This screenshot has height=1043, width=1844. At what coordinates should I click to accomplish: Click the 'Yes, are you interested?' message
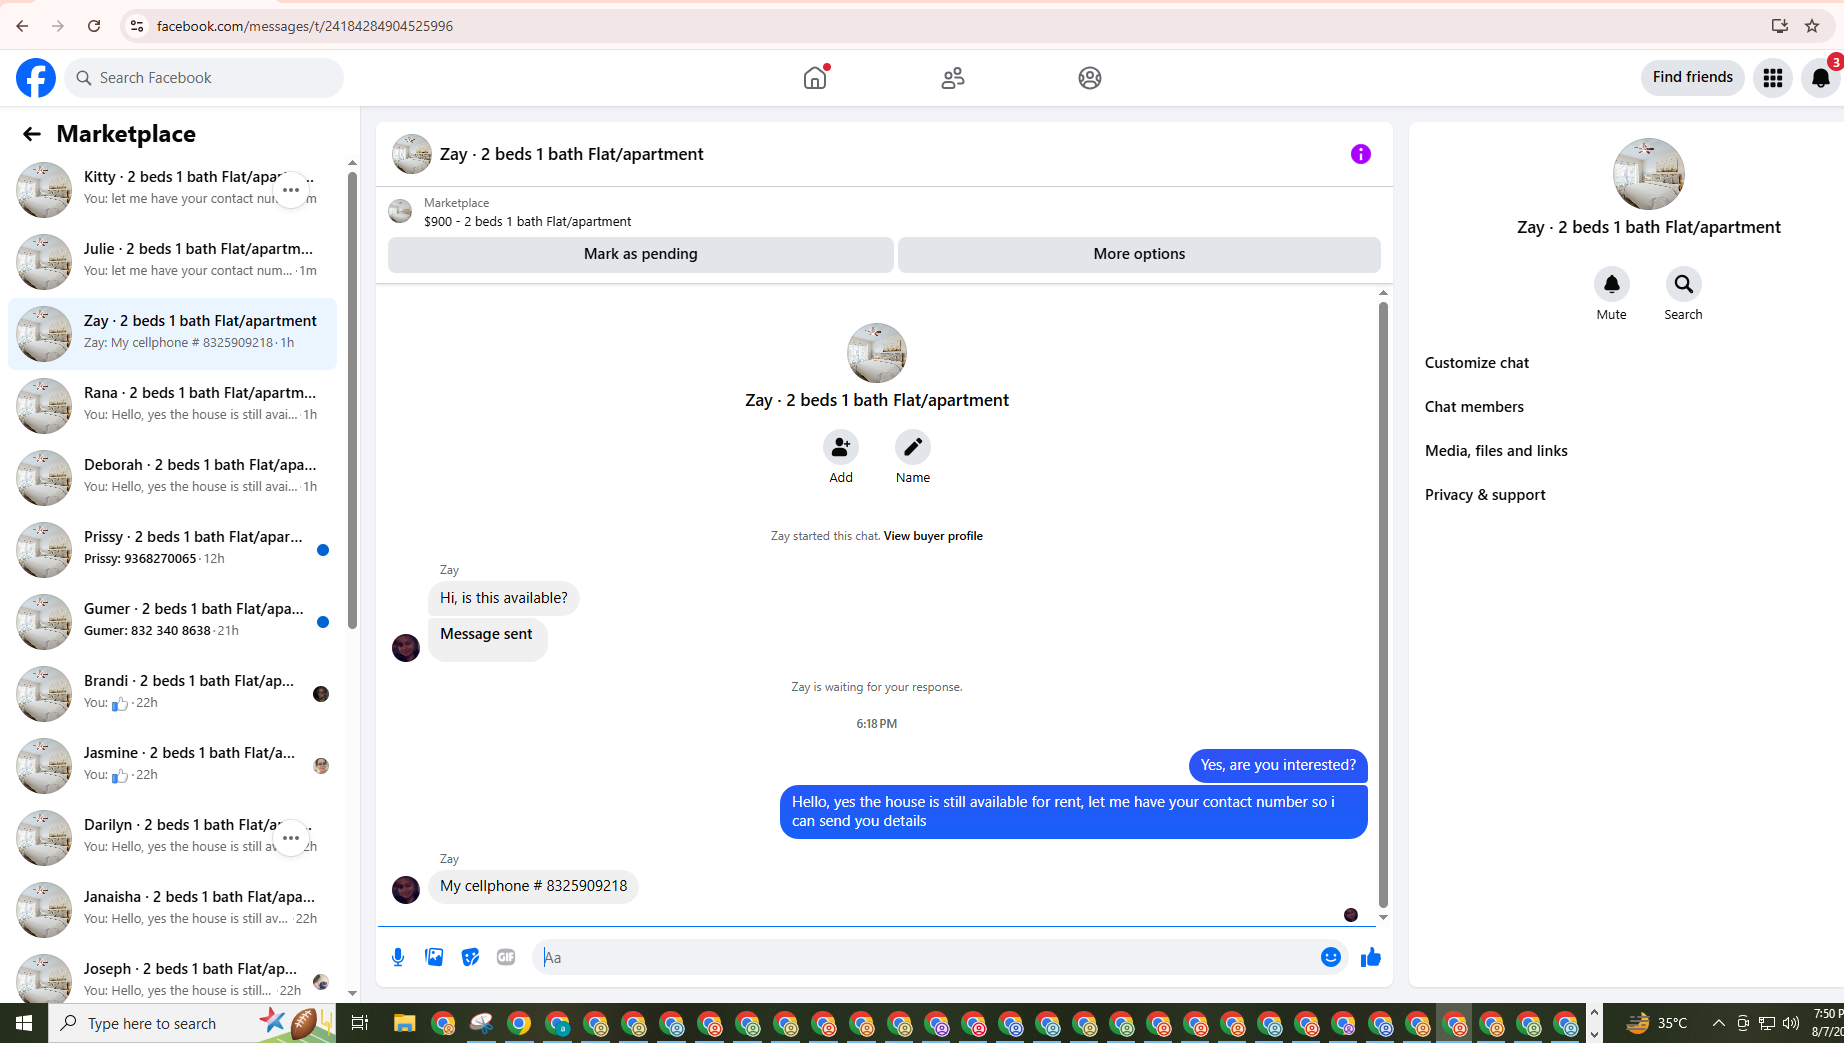[x=1278, y=765]
